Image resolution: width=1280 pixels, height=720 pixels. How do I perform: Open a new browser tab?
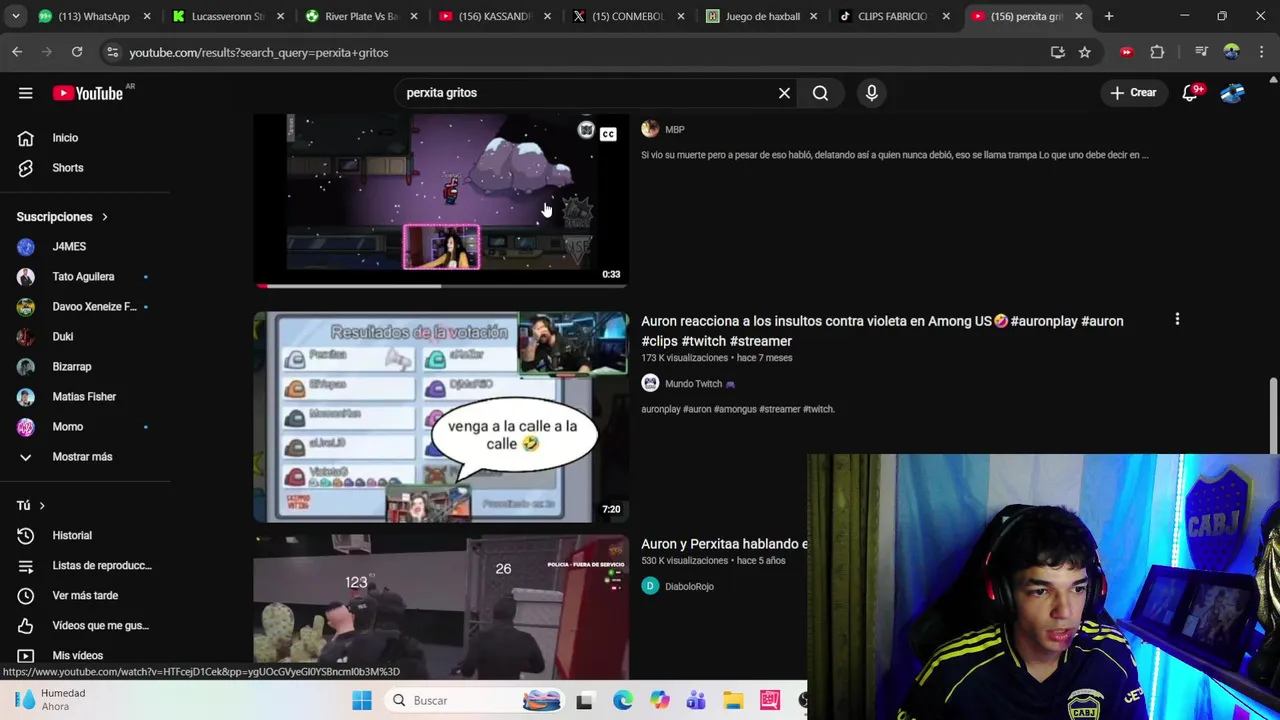point(1109,16)
